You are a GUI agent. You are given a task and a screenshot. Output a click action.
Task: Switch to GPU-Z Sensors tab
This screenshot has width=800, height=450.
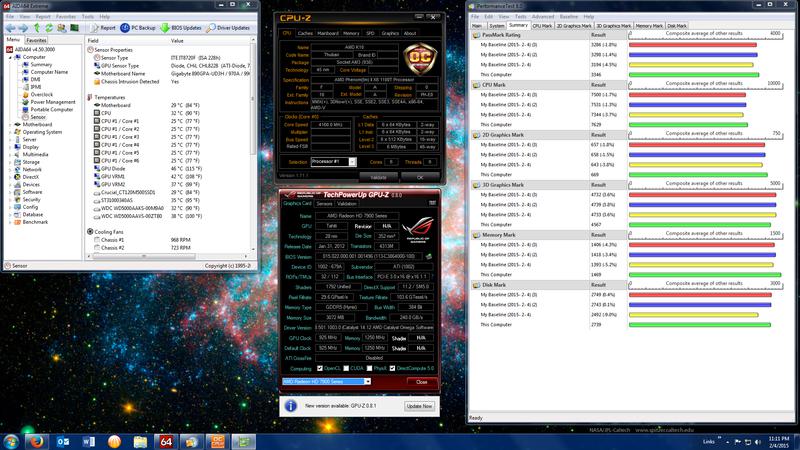[x=324, y=204]
